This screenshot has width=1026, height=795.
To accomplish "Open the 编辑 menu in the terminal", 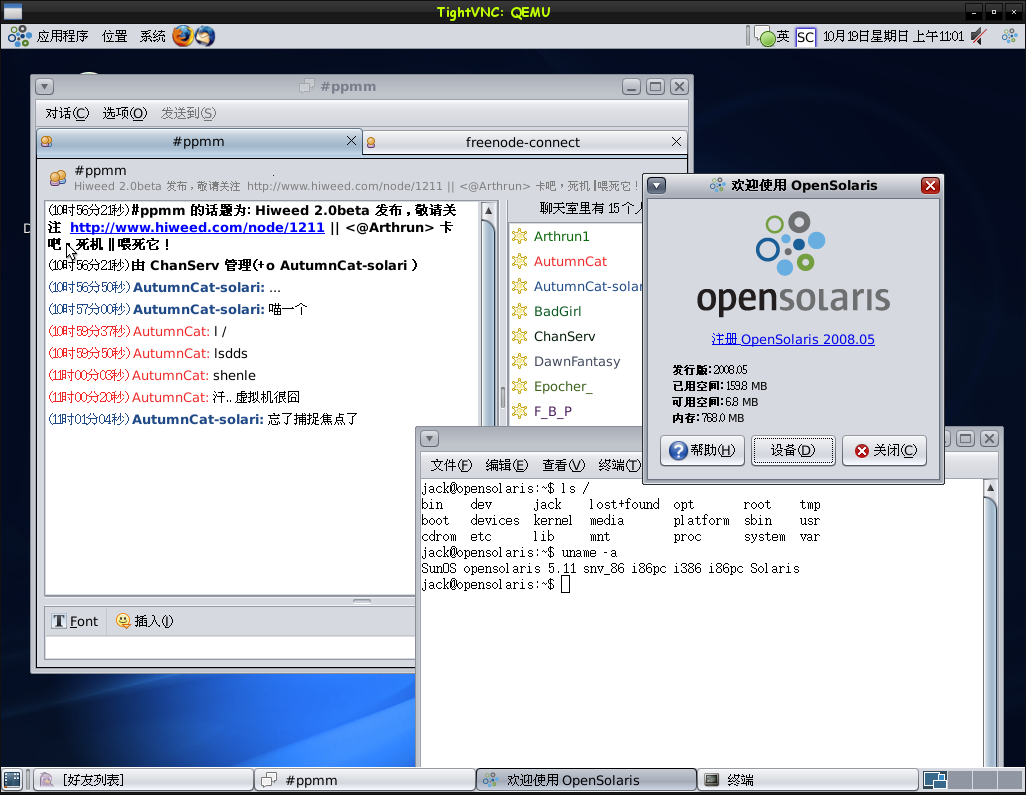I will [506, 465].
